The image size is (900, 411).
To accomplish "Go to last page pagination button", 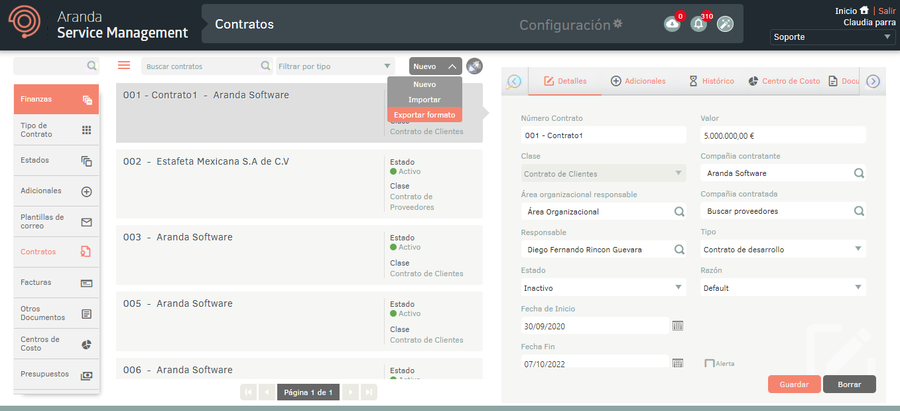I will 369,392.
